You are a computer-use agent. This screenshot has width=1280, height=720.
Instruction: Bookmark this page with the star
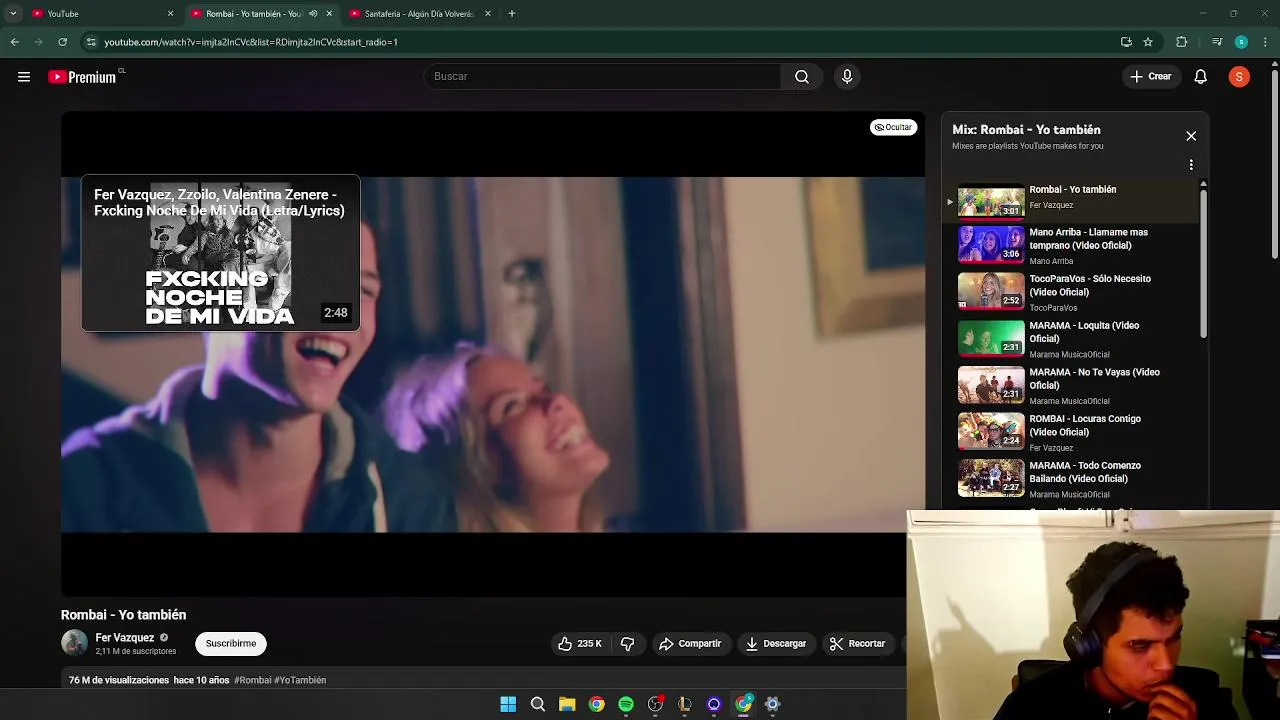[x=1148, y=42]
